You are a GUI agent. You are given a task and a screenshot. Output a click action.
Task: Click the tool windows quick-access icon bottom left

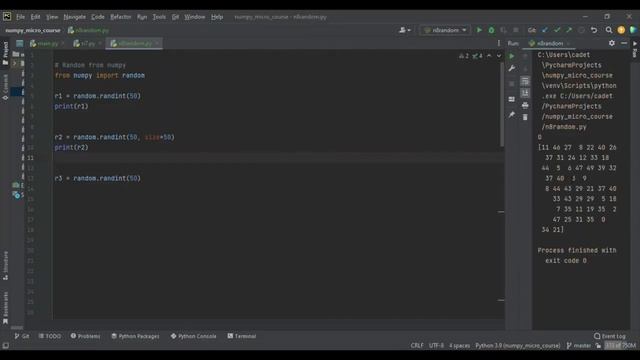pos(5,346)
